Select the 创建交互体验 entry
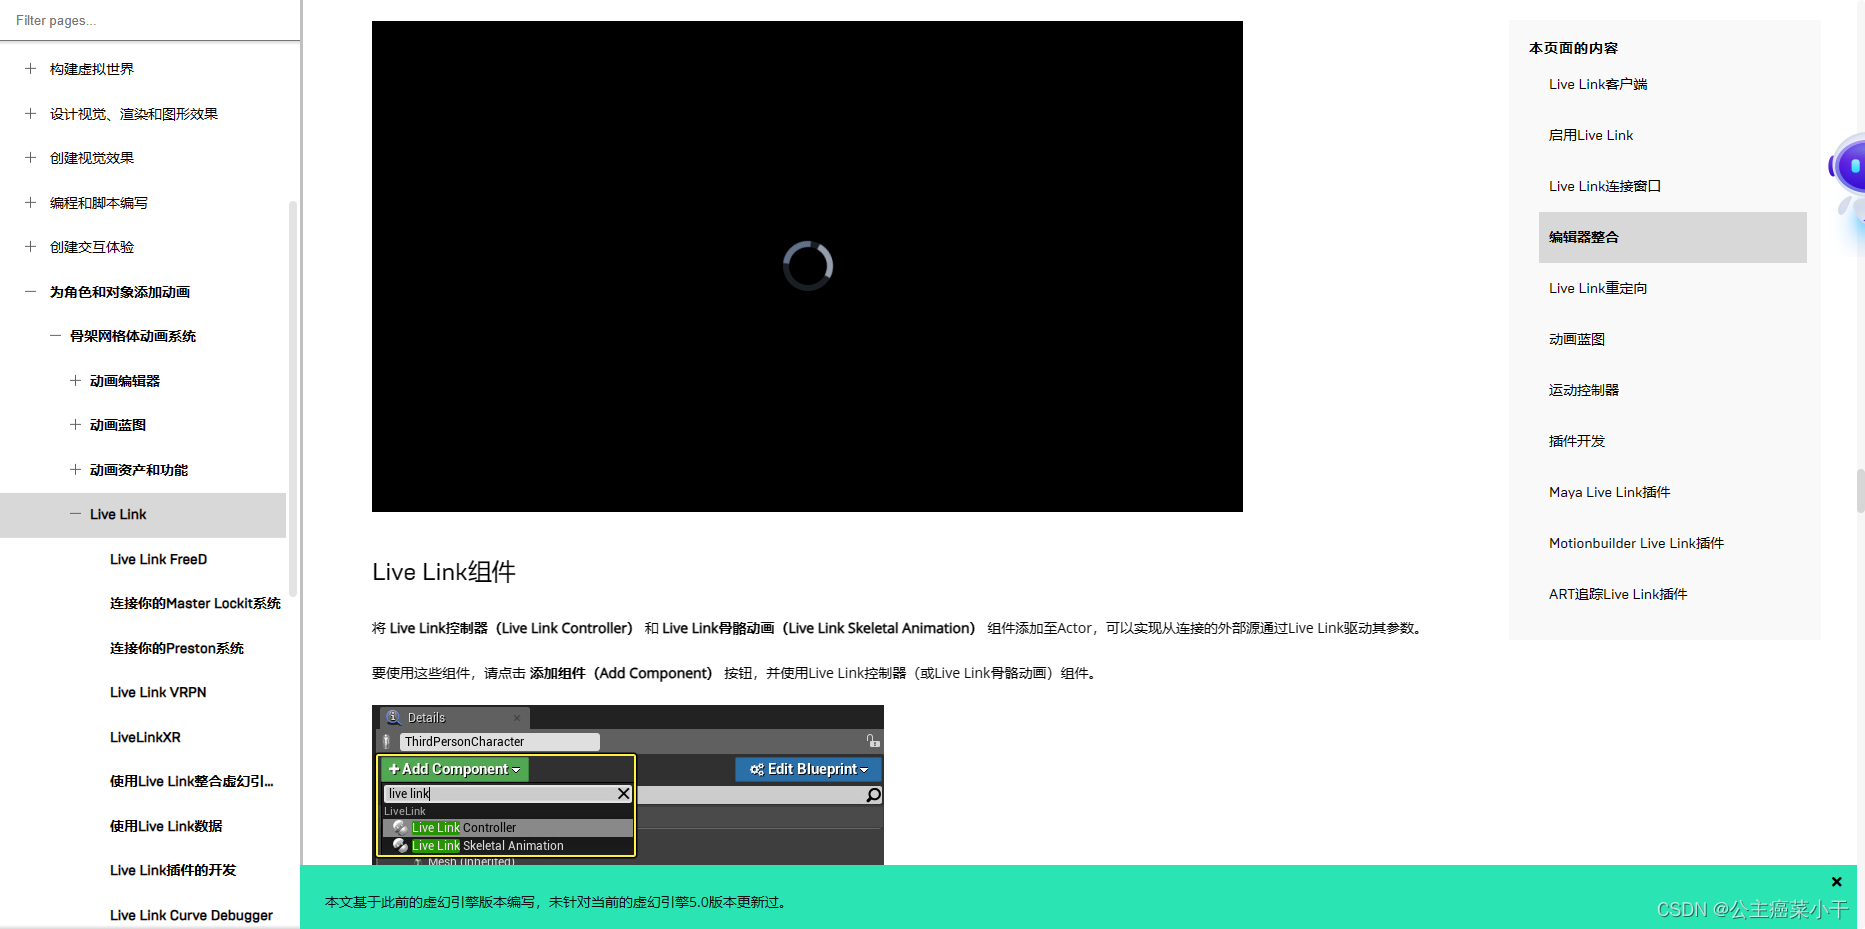This screenshot has width=1865, height=929. (92, 247)
